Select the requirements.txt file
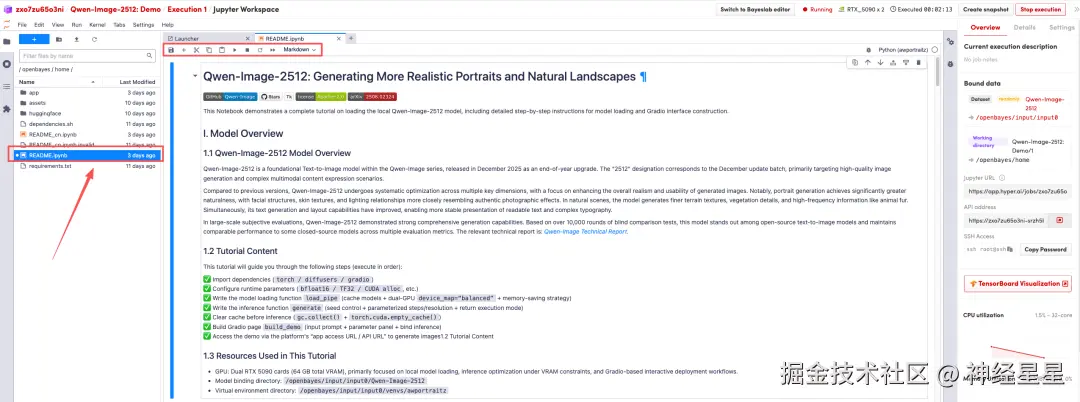The height and width of the screenshot is (402, 1080). 88,166
